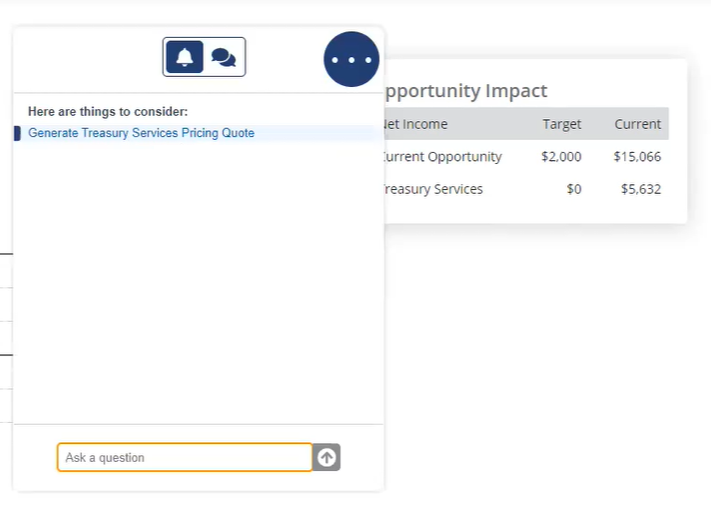This screenshot has width=711, height=508.
Task: Click the round three-dots assistant button
Action: [x=351, y=59]
